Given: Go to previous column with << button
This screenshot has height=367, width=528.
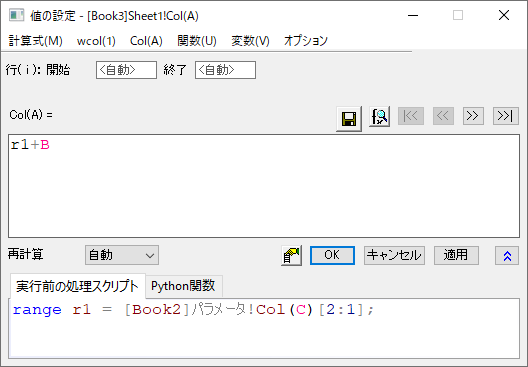Looking at the screenshot, I should pos(443,116).
